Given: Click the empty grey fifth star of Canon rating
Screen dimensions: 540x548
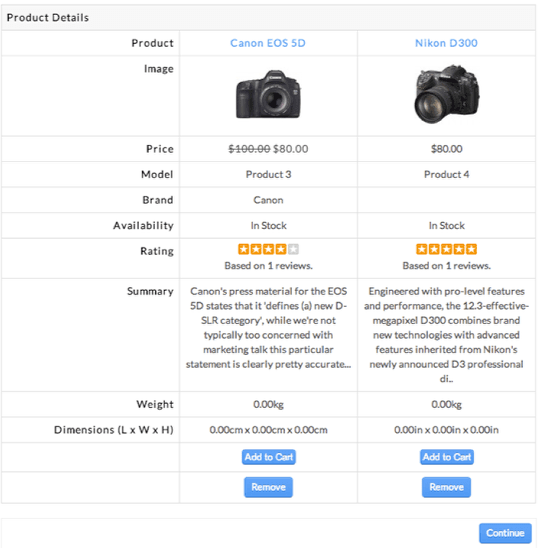Looking at the screenshot, I should tap(293, 249).
